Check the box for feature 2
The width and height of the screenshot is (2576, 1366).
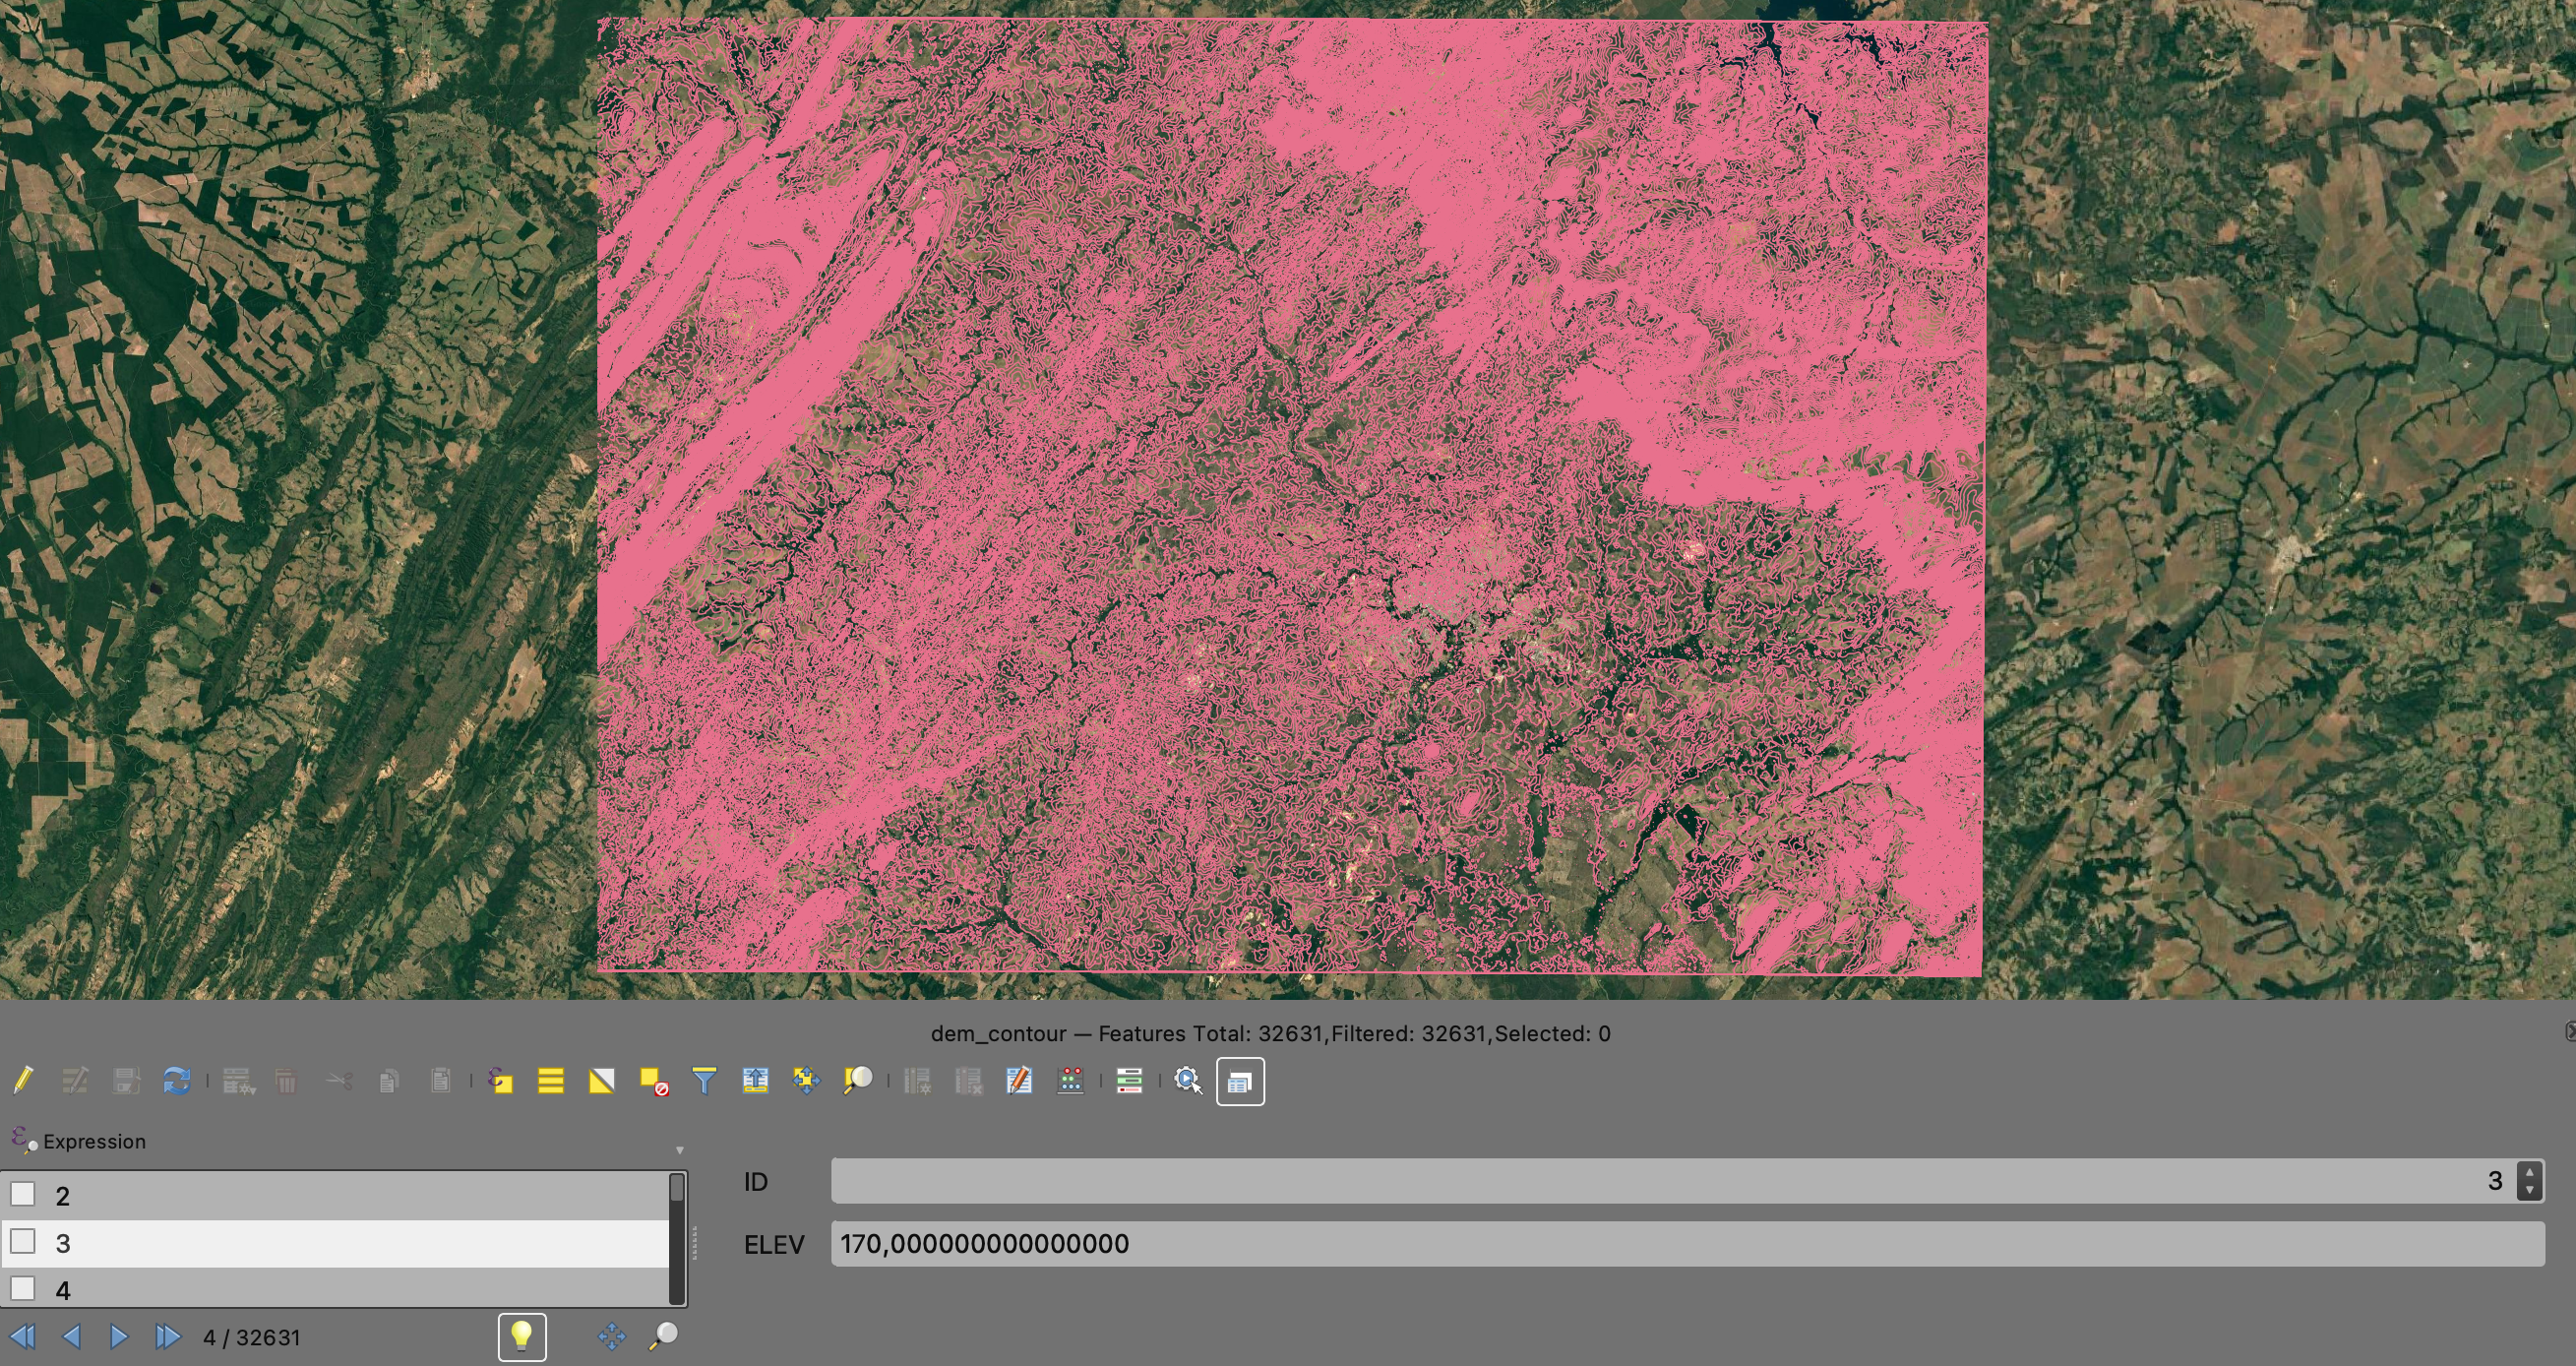(23, 1194)
